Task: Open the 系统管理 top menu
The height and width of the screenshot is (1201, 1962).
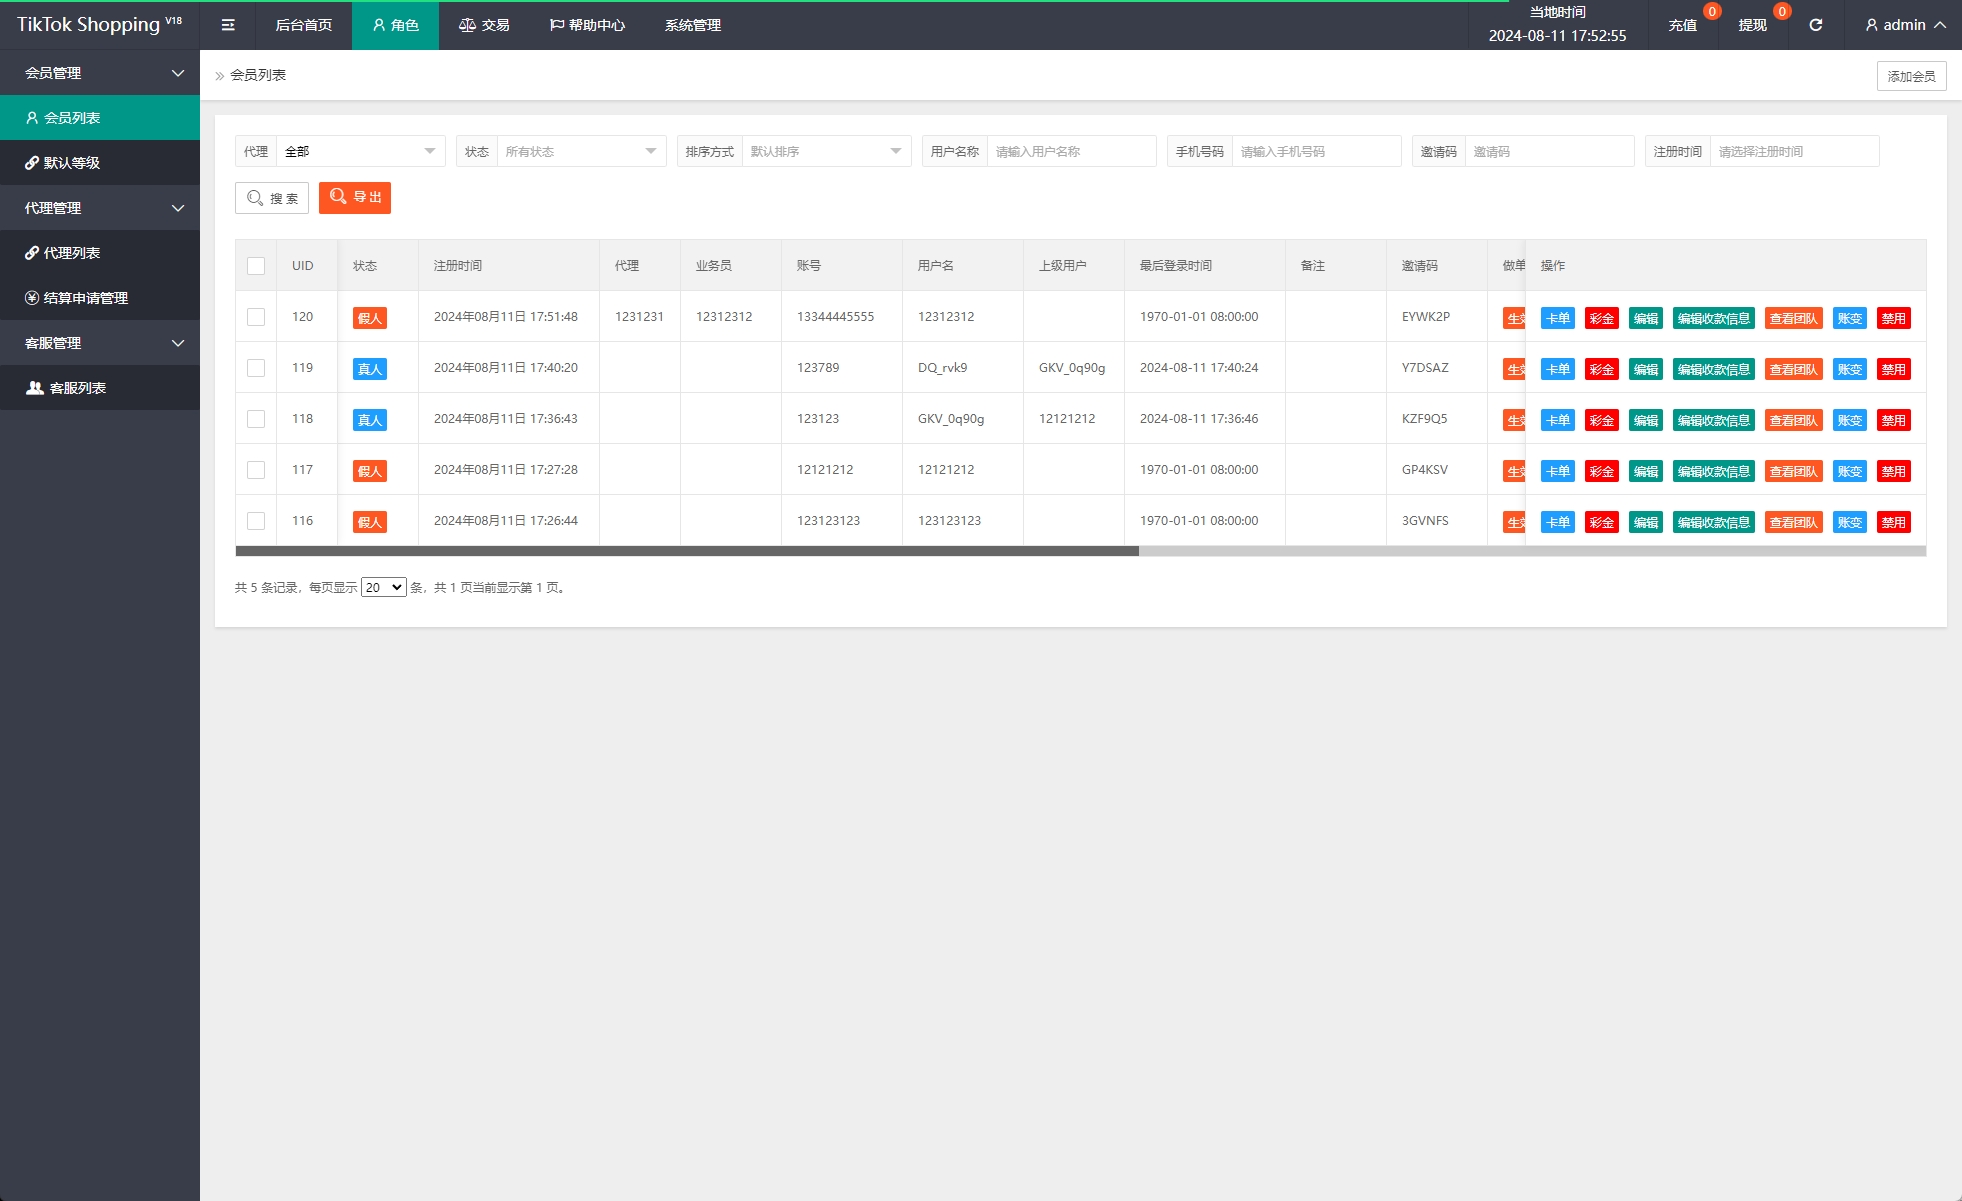Action: click(x=692, y=25)
